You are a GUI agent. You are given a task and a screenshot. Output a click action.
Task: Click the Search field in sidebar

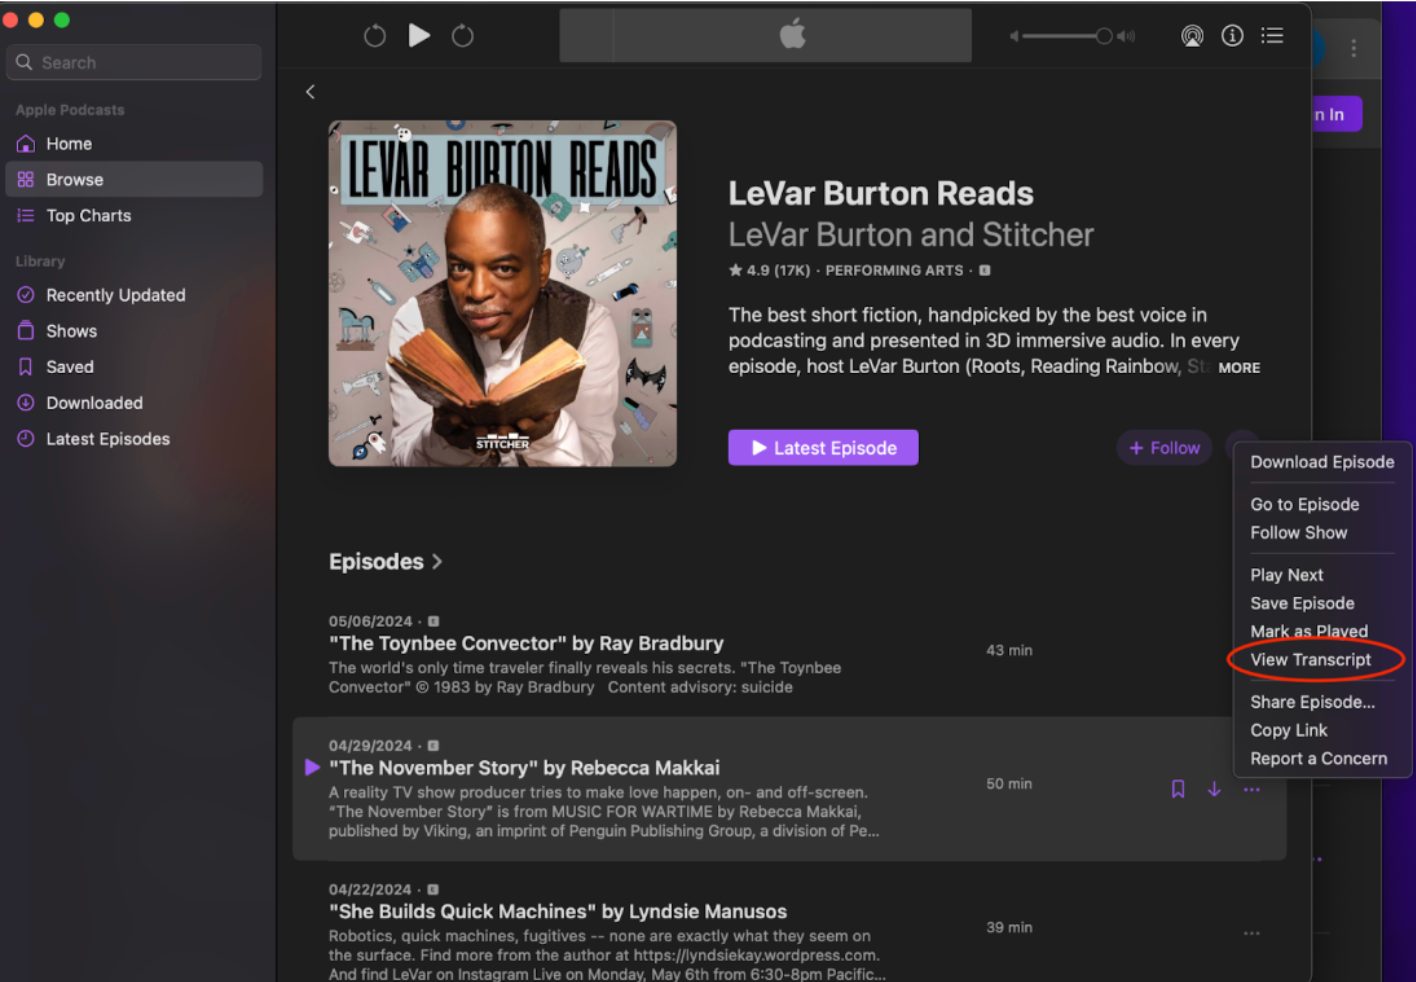133,61
